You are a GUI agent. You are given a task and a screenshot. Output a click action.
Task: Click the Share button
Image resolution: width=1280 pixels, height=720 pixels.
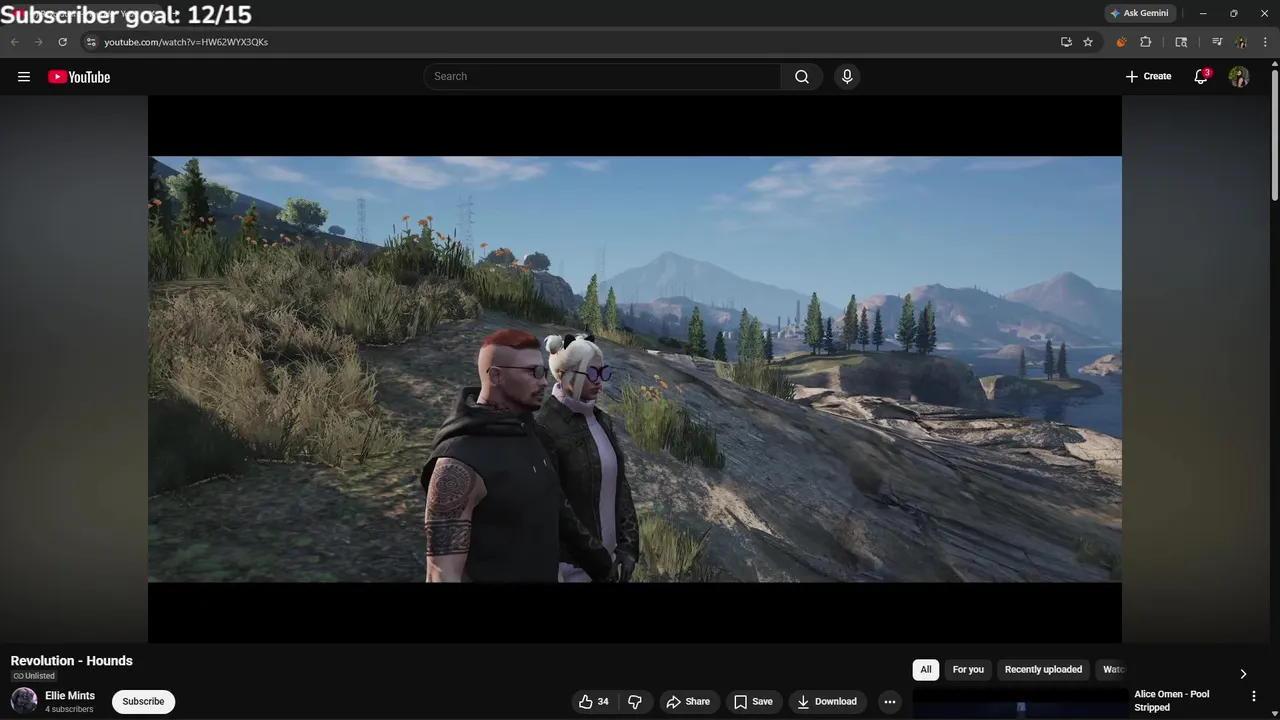(688, 702)
